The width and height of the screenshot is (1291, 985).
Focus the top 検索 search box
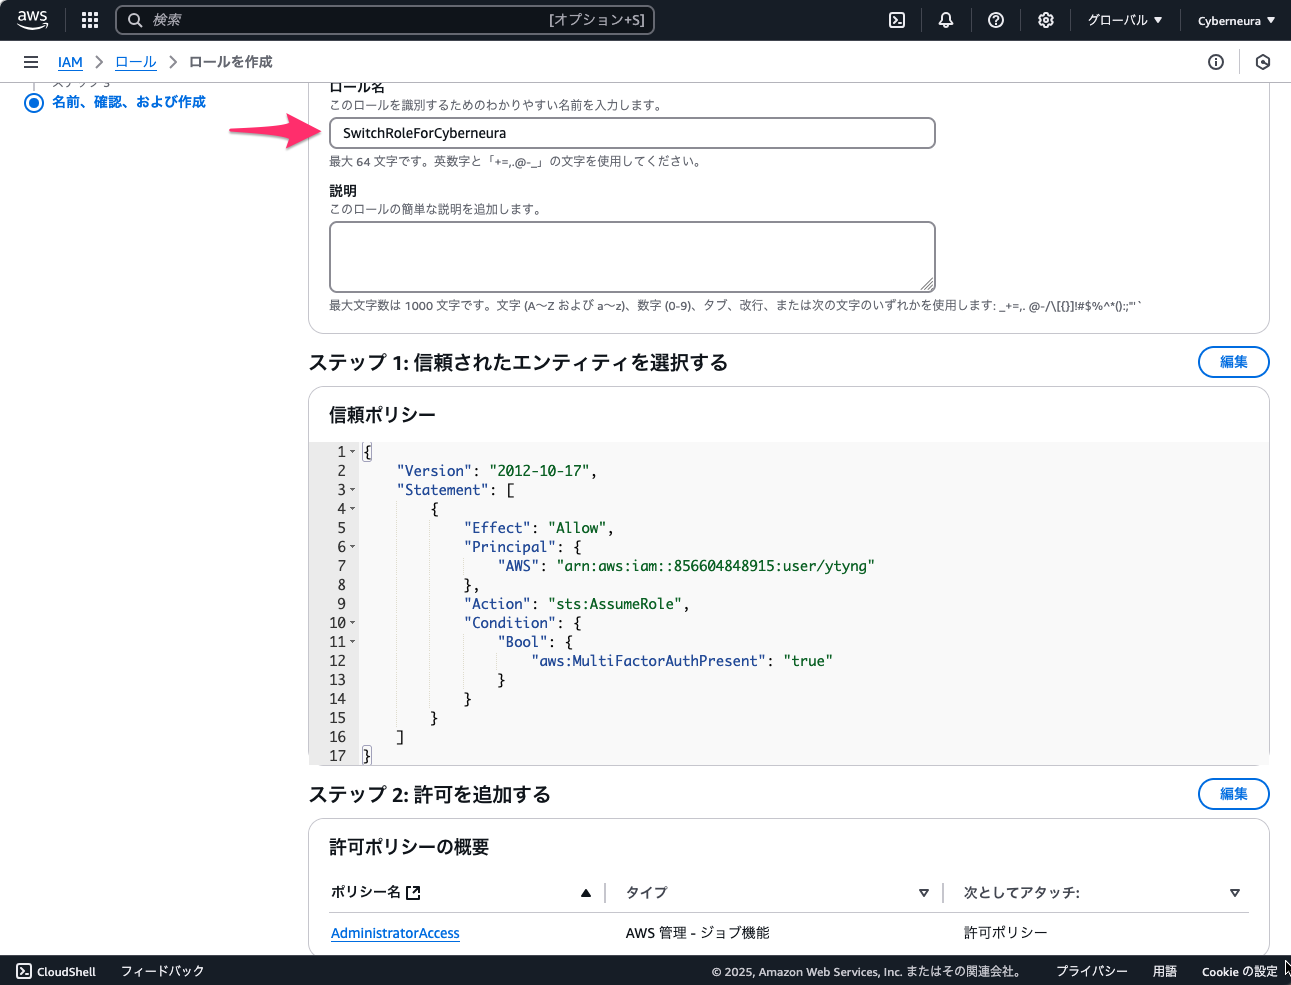tap(385, 20)
